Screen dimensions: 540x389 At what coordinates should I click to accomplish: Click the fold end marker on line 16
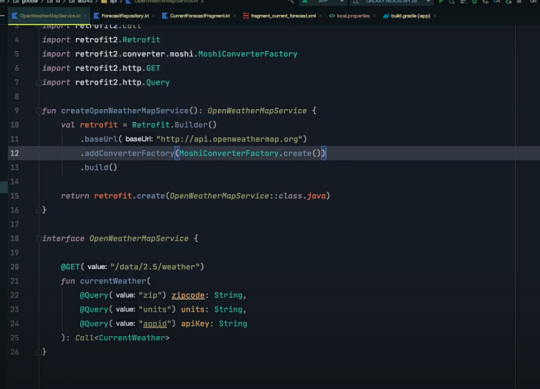coord(39,210)
